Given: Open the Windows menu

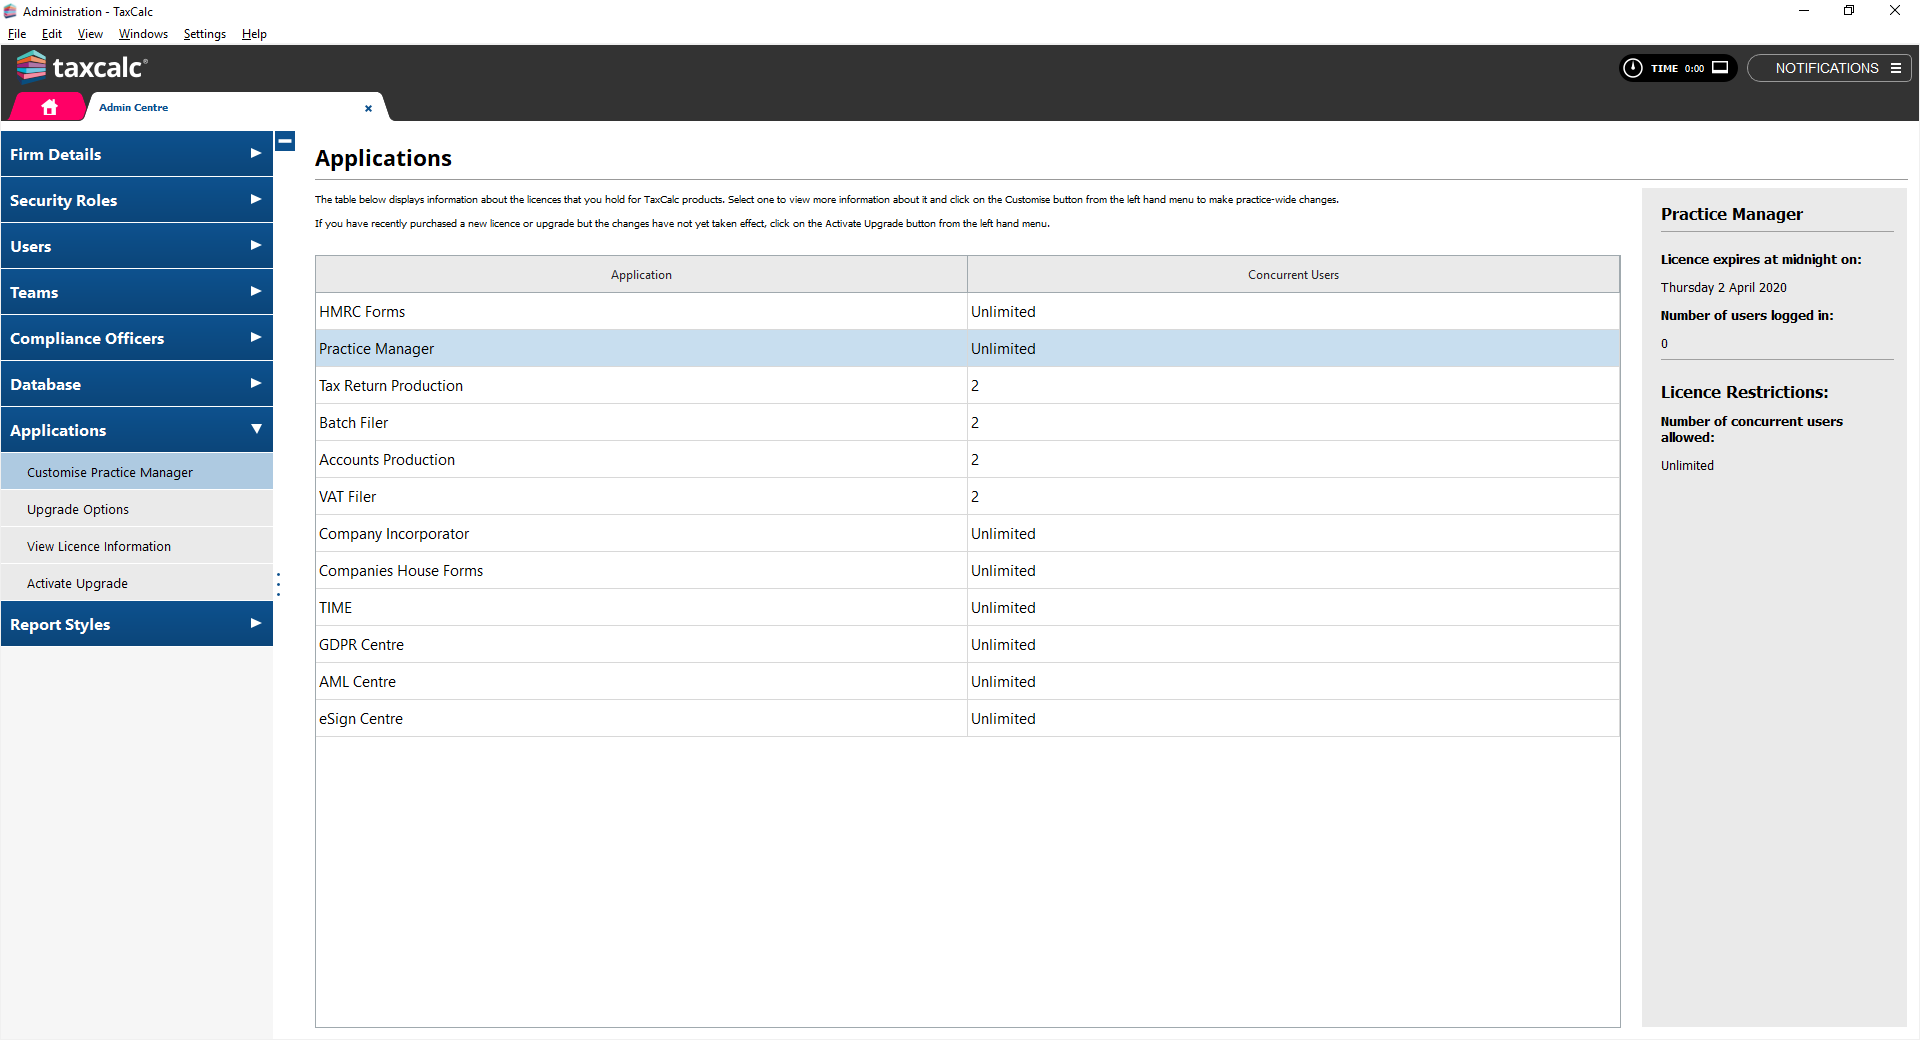Looking at the screenshot, I should [x=143, y=34].
